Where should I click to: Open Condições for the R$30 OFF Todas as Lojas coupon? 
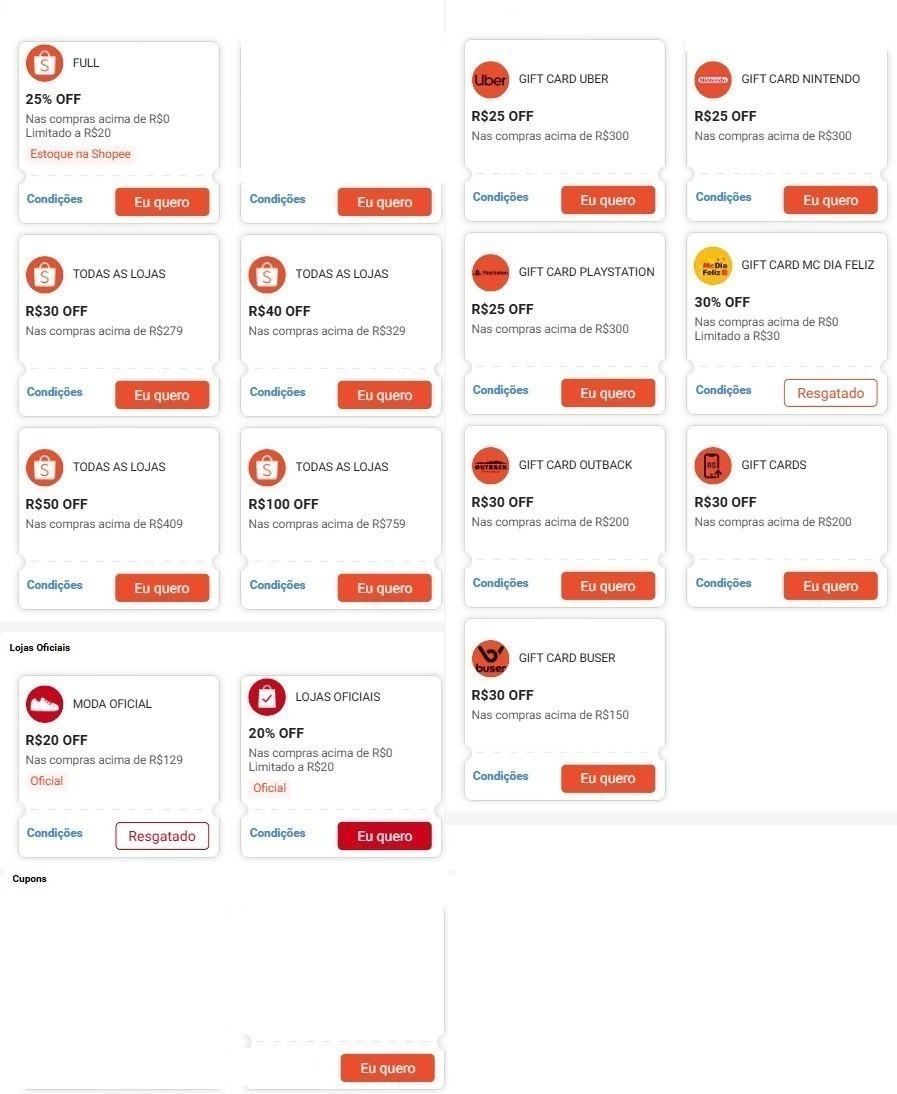tap(54, 392)
